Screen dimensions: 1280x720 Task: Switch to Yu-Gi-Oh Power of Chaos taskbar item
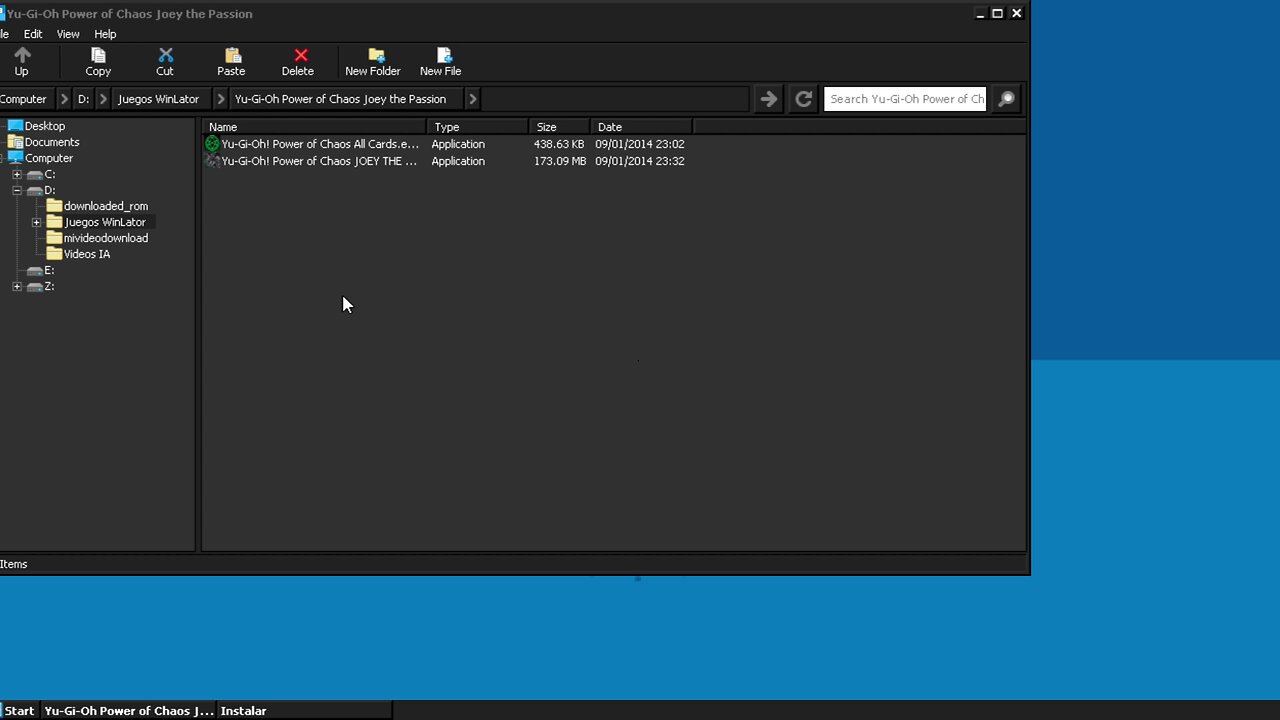point(129,711)
